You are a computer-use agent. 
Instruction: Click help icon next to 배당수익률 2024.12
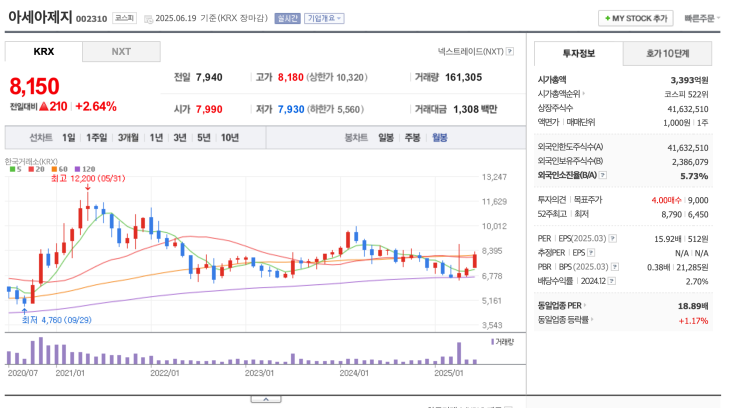tap(612, 281)
